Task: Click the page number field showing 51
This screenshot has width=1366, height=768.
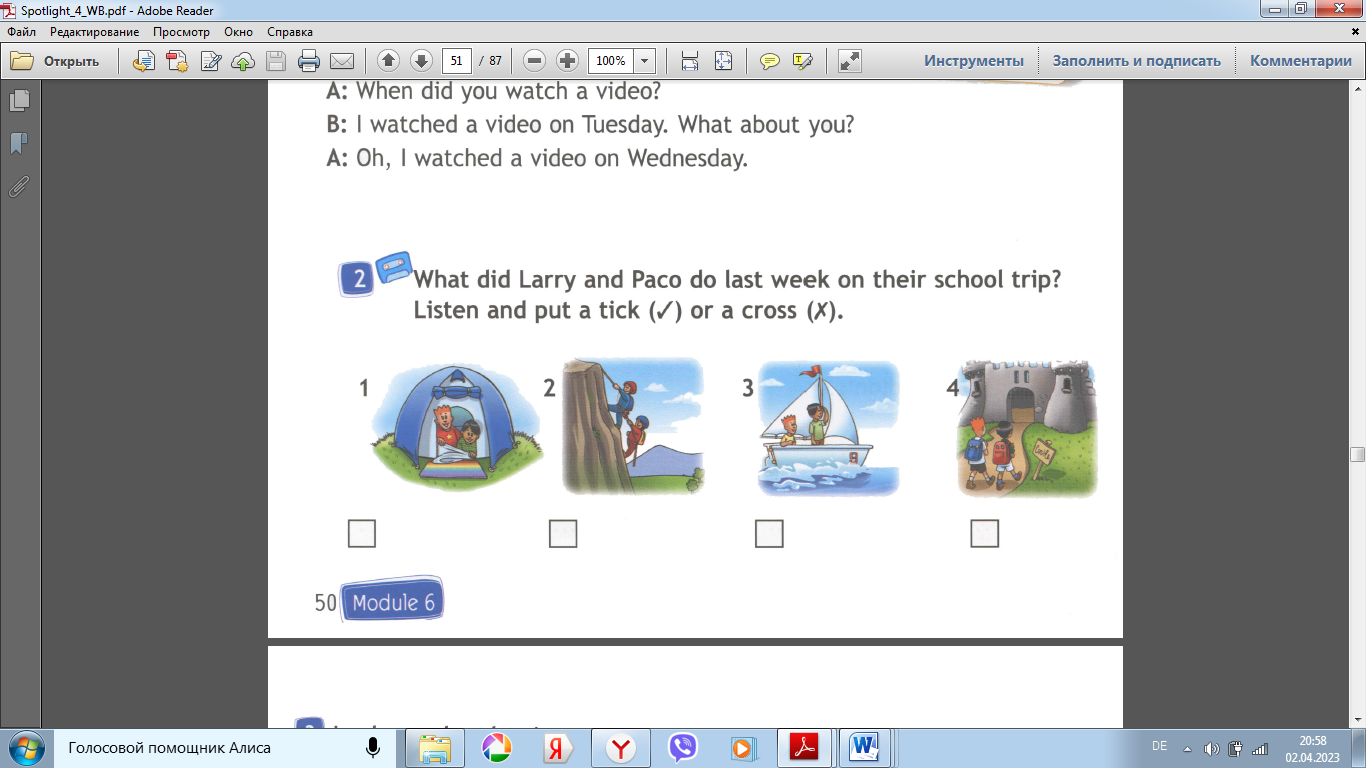Action: coord(457,61)
